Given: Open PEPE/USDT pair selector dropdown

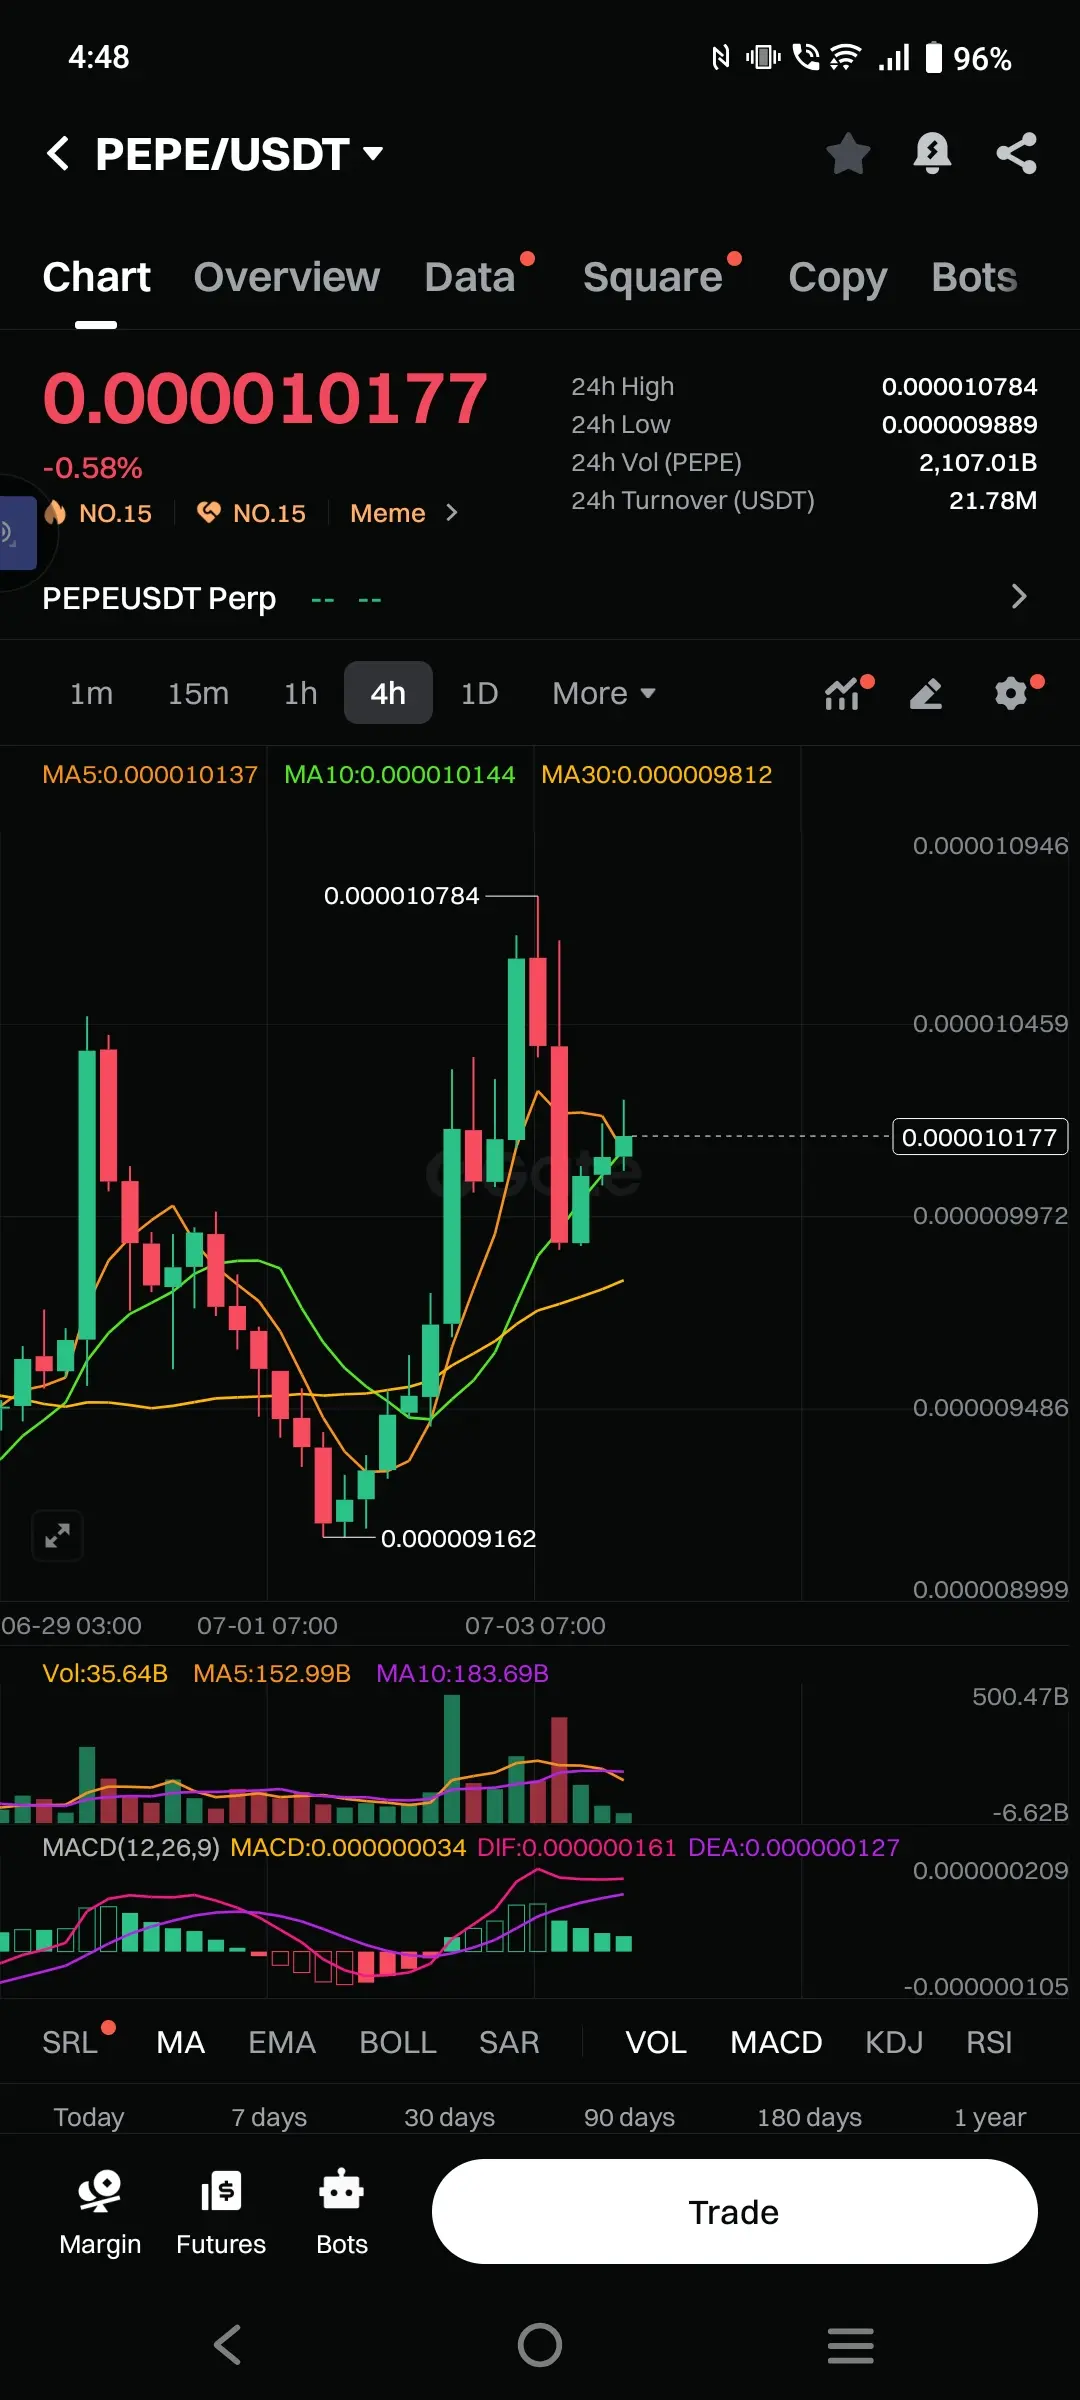Looking at the screenshot, I should click(x=240, y=154).
